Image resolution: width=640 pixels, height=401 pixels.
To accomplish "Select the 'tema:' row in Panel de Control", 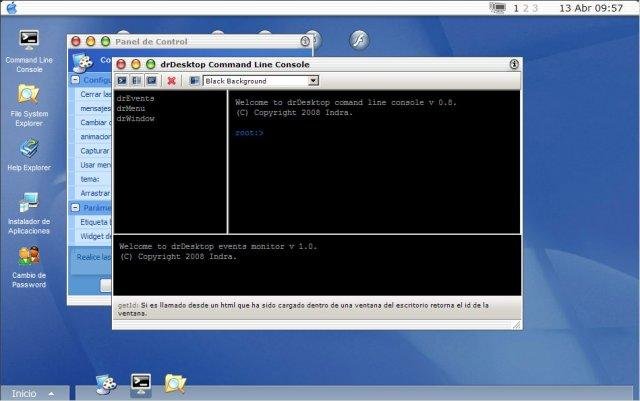I will tap(93, 179).
